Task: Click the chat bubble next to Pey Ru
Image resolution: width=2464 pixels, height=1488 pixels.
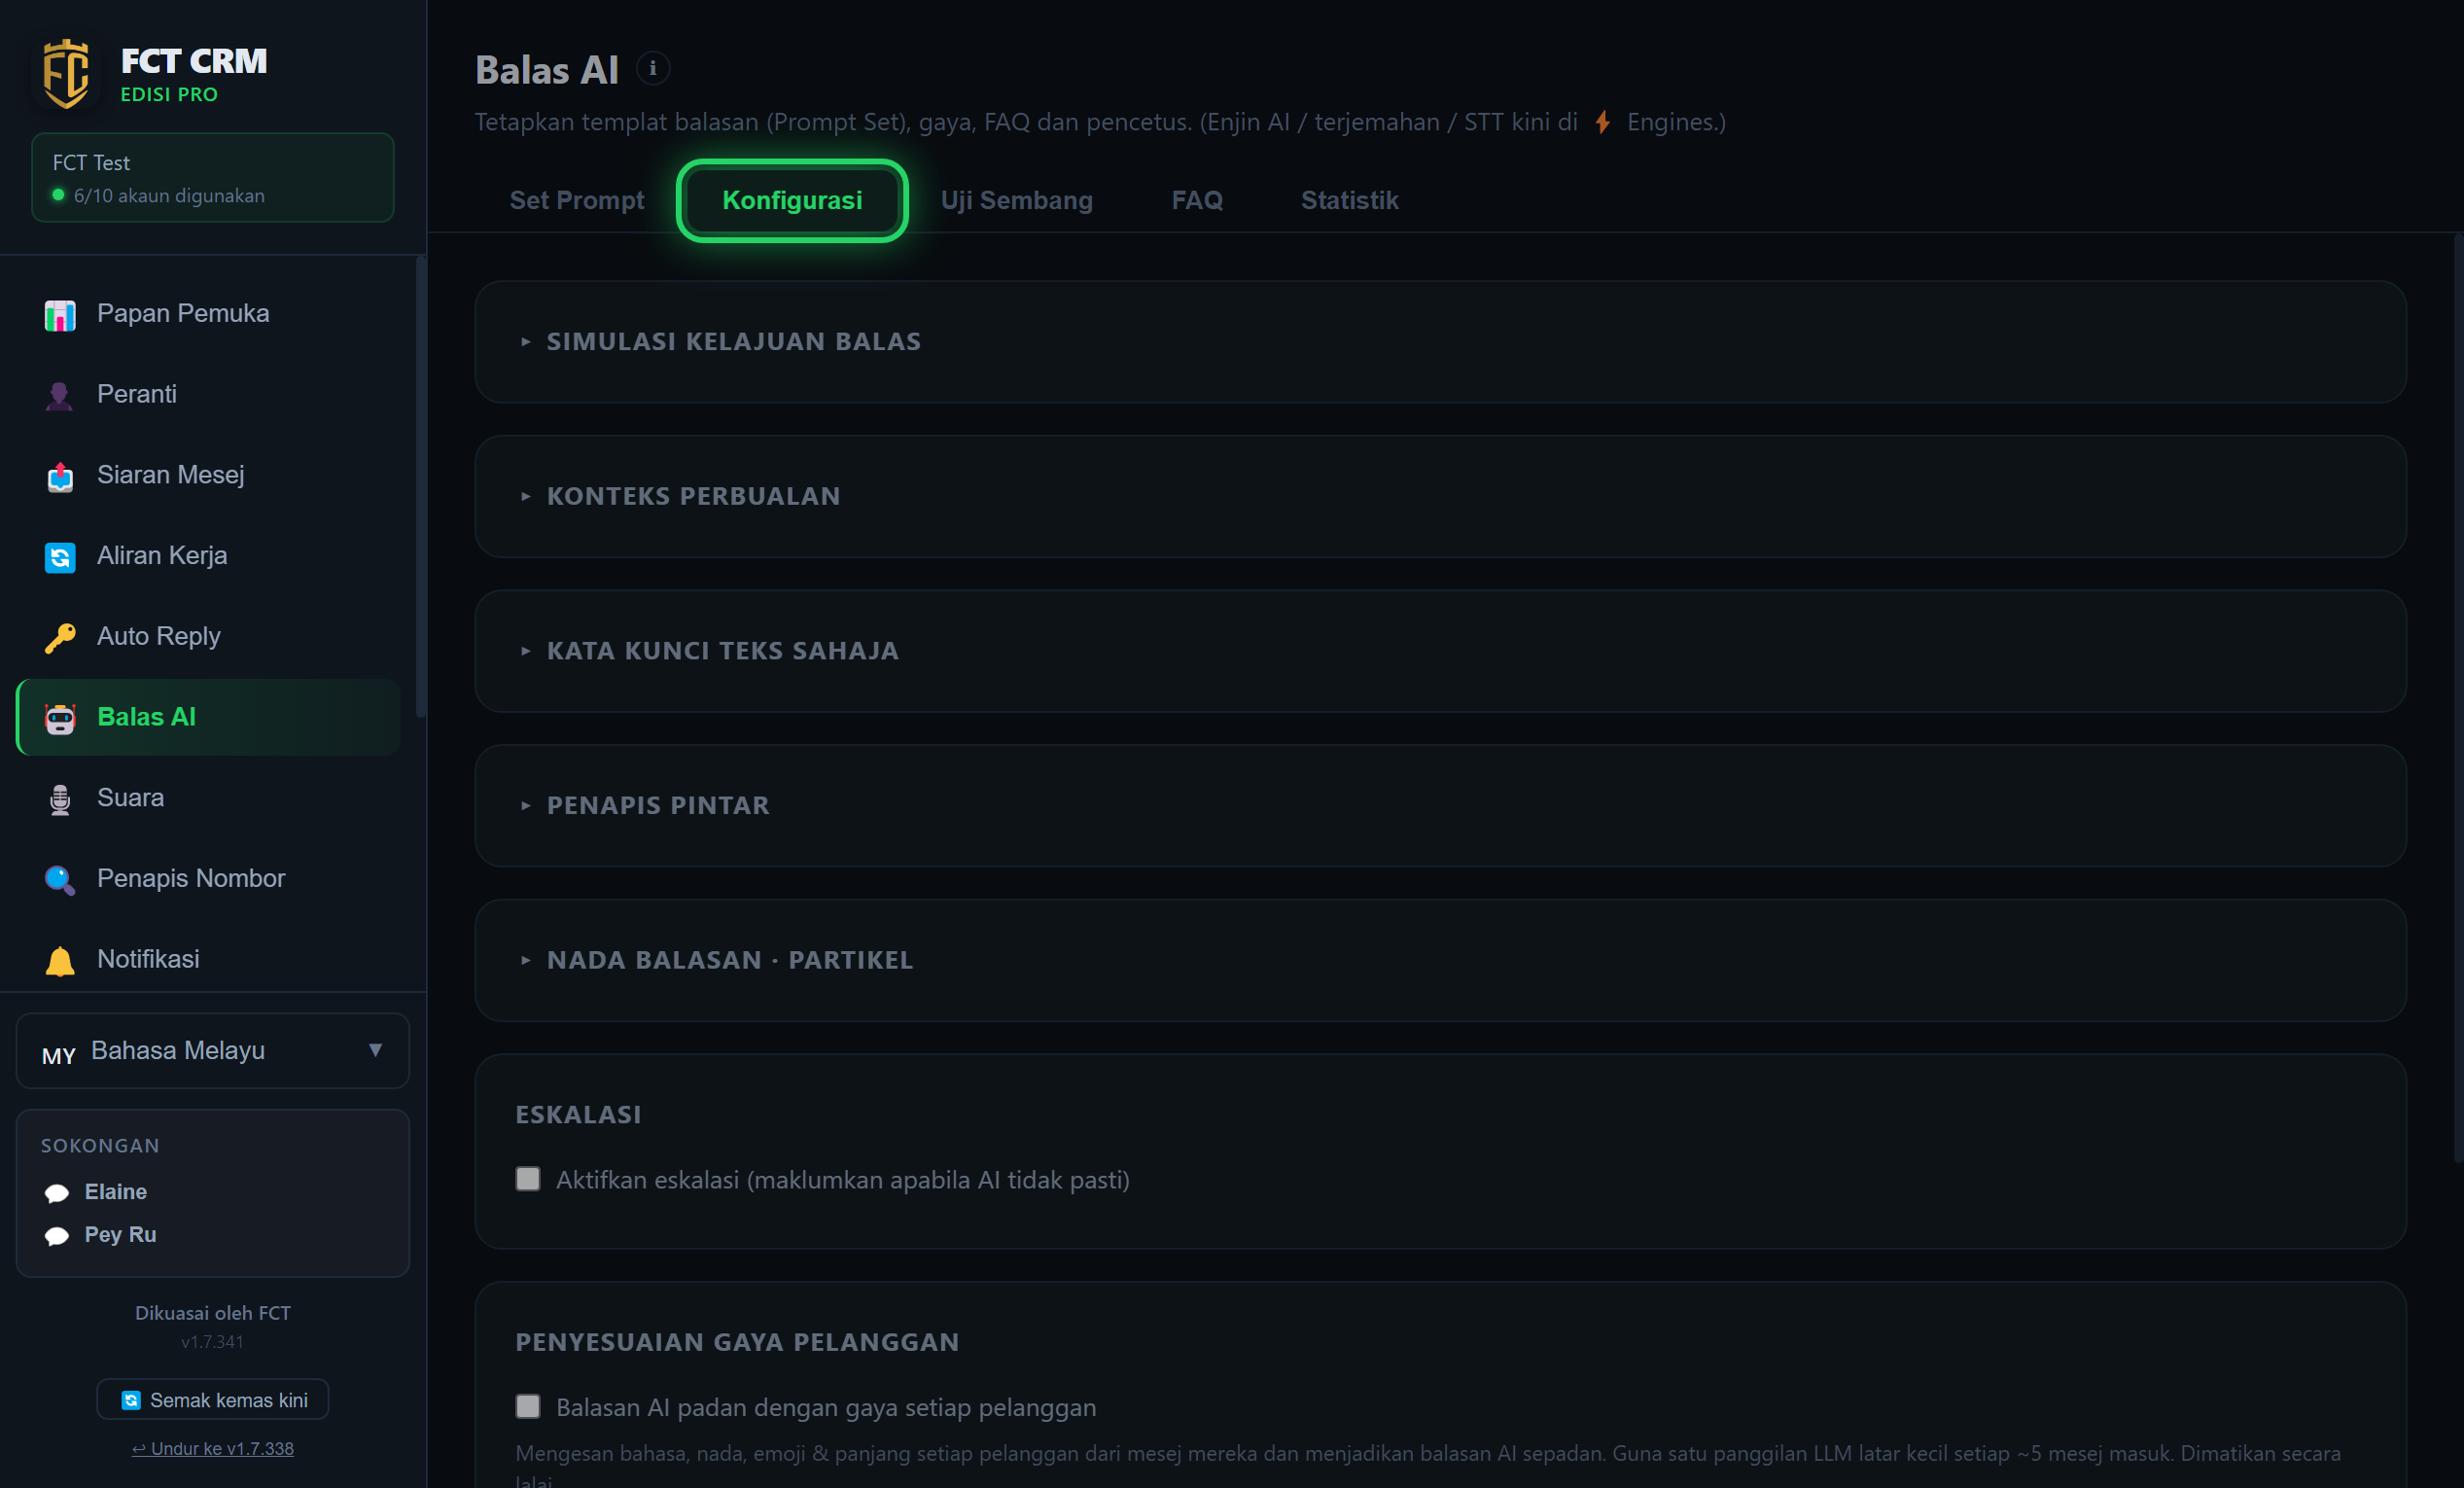Action: pos(57,1236)
